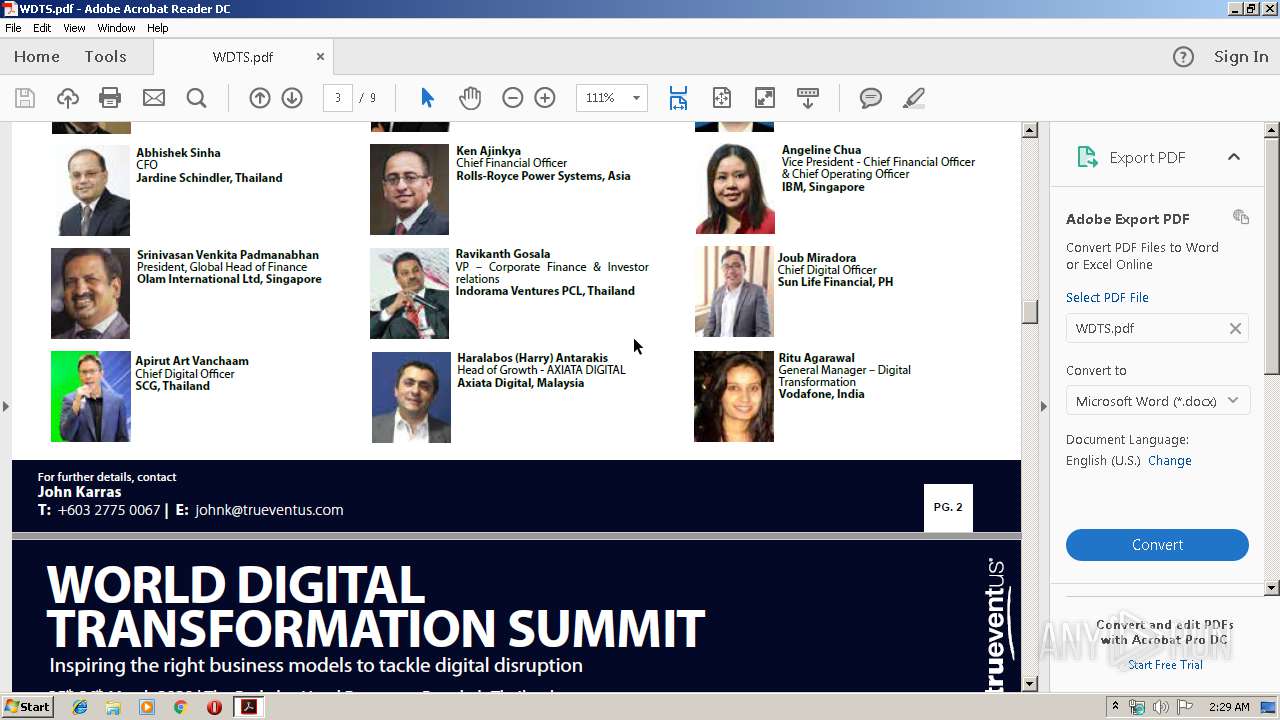Activate the Selection arrow tool

click(x=427, y=98)
